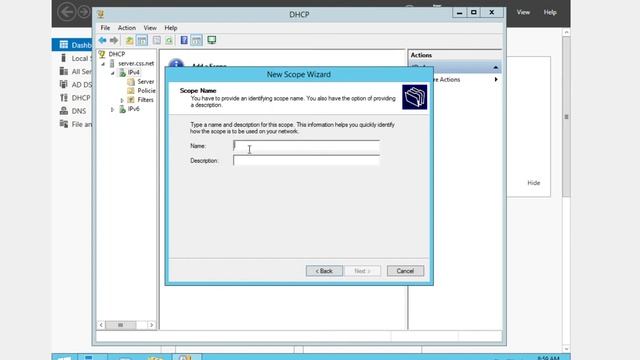Click in the scope Name field
Screen dimensions: 640x360
pos(306,146)
